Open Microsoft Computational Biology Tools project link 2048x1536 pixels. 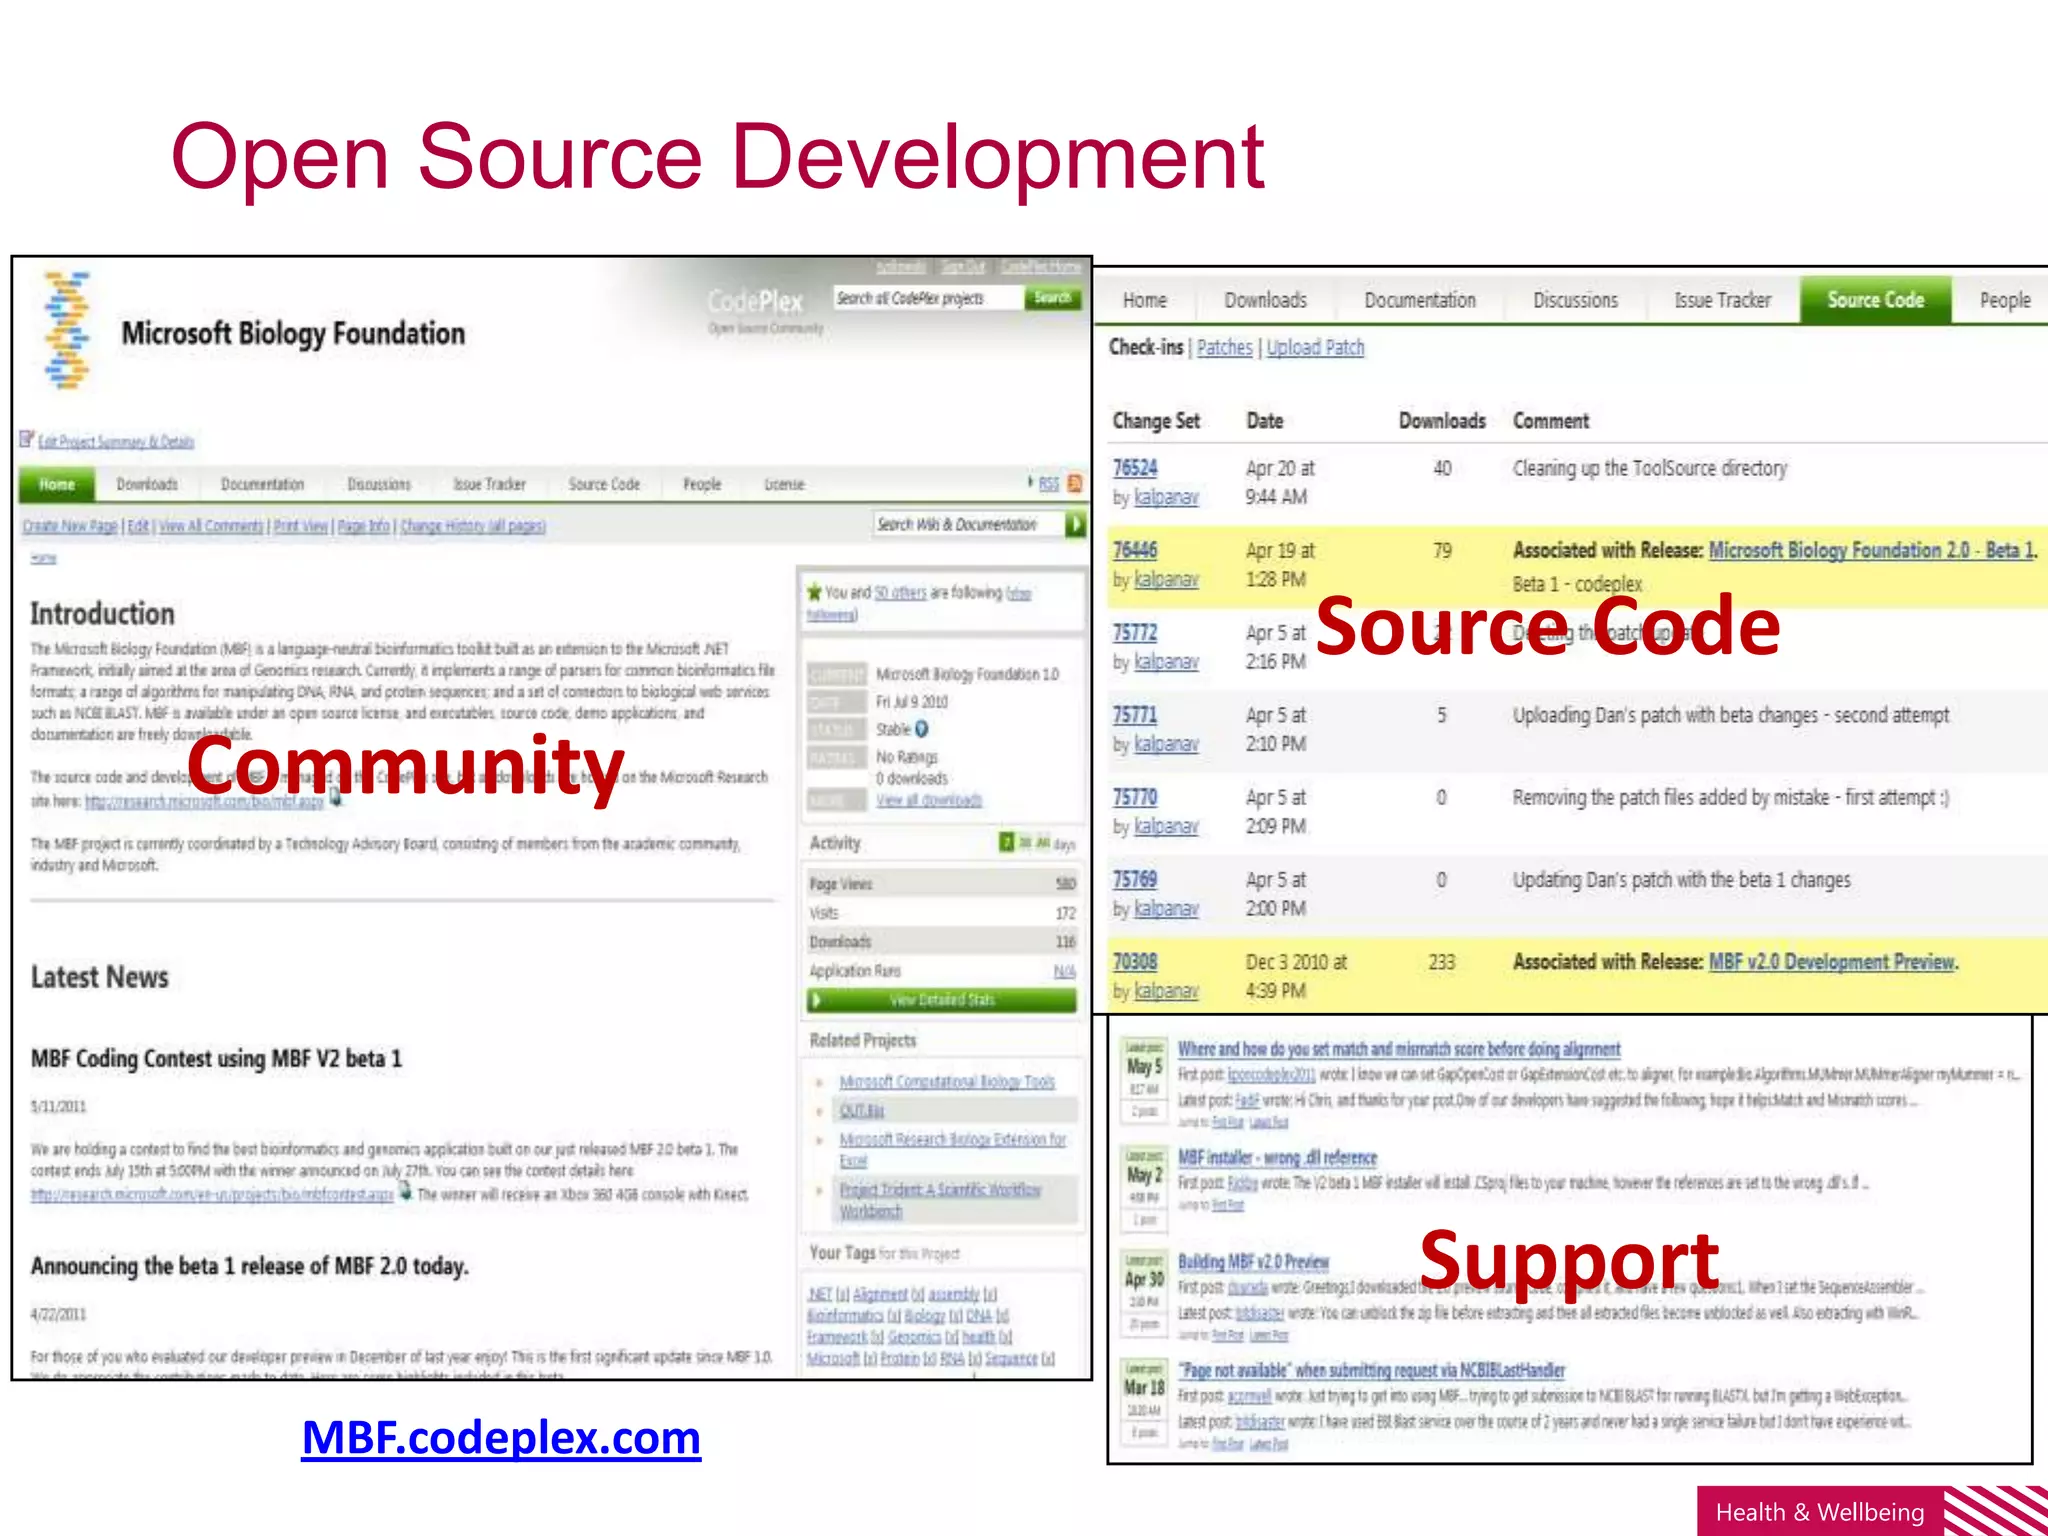point(947,1082)
